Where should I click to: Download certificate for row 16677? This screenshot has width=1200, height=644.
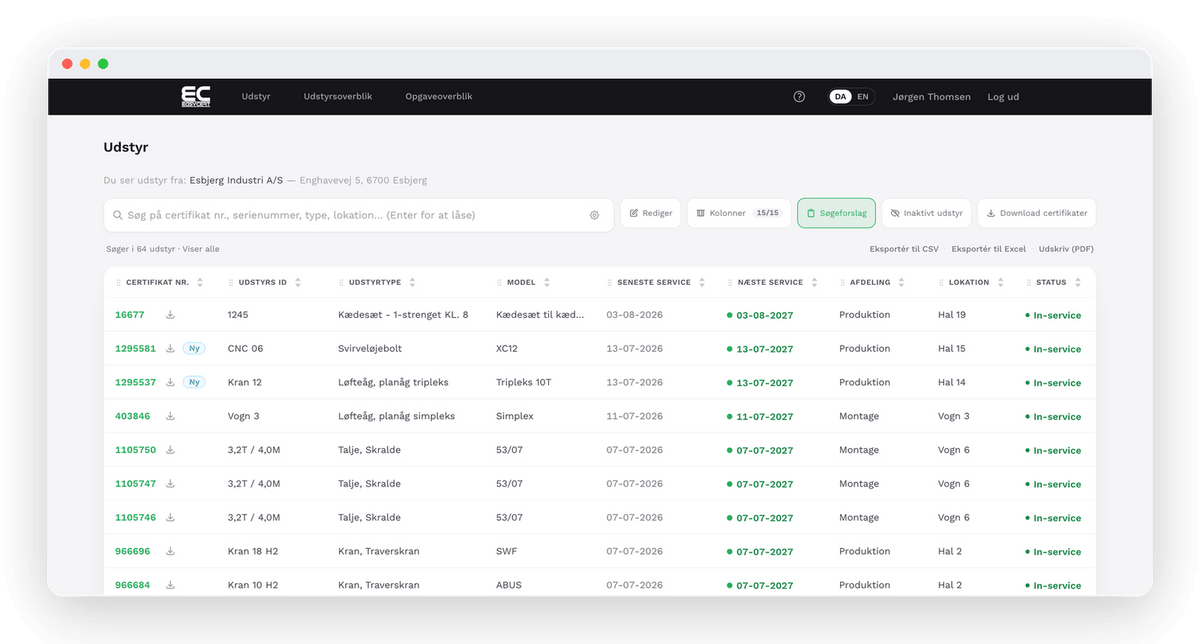coord(170,315)
